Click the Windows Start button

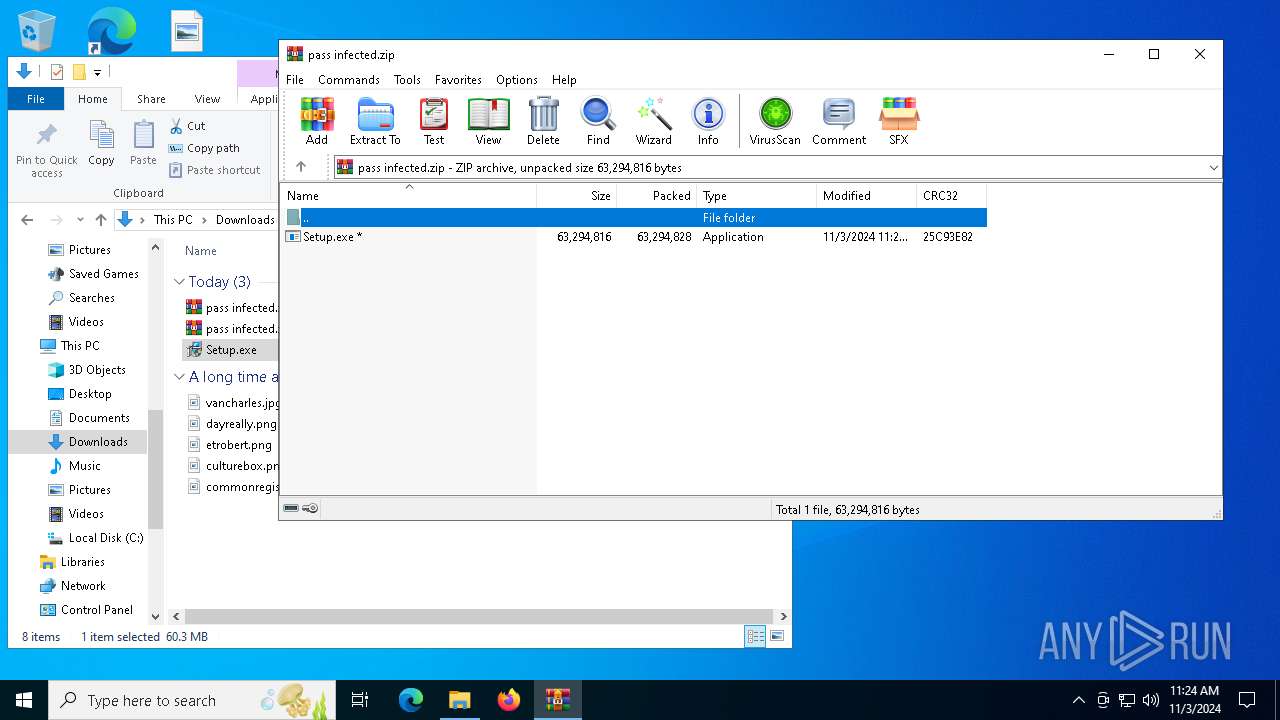24,700
